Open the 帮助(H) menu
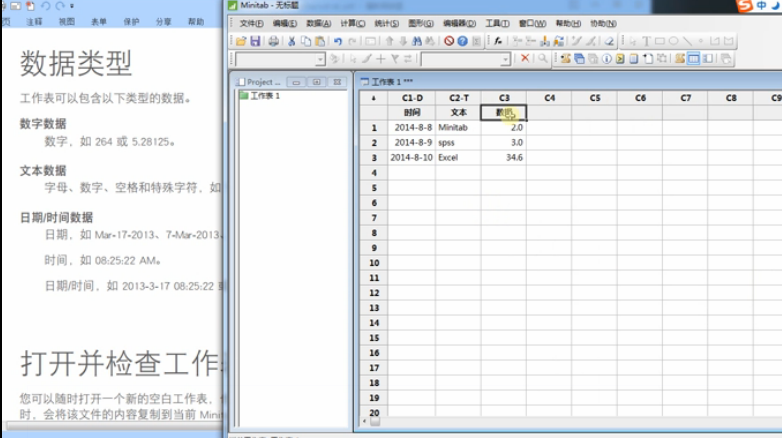Screen dimensions: 782x438 (568, 23)
